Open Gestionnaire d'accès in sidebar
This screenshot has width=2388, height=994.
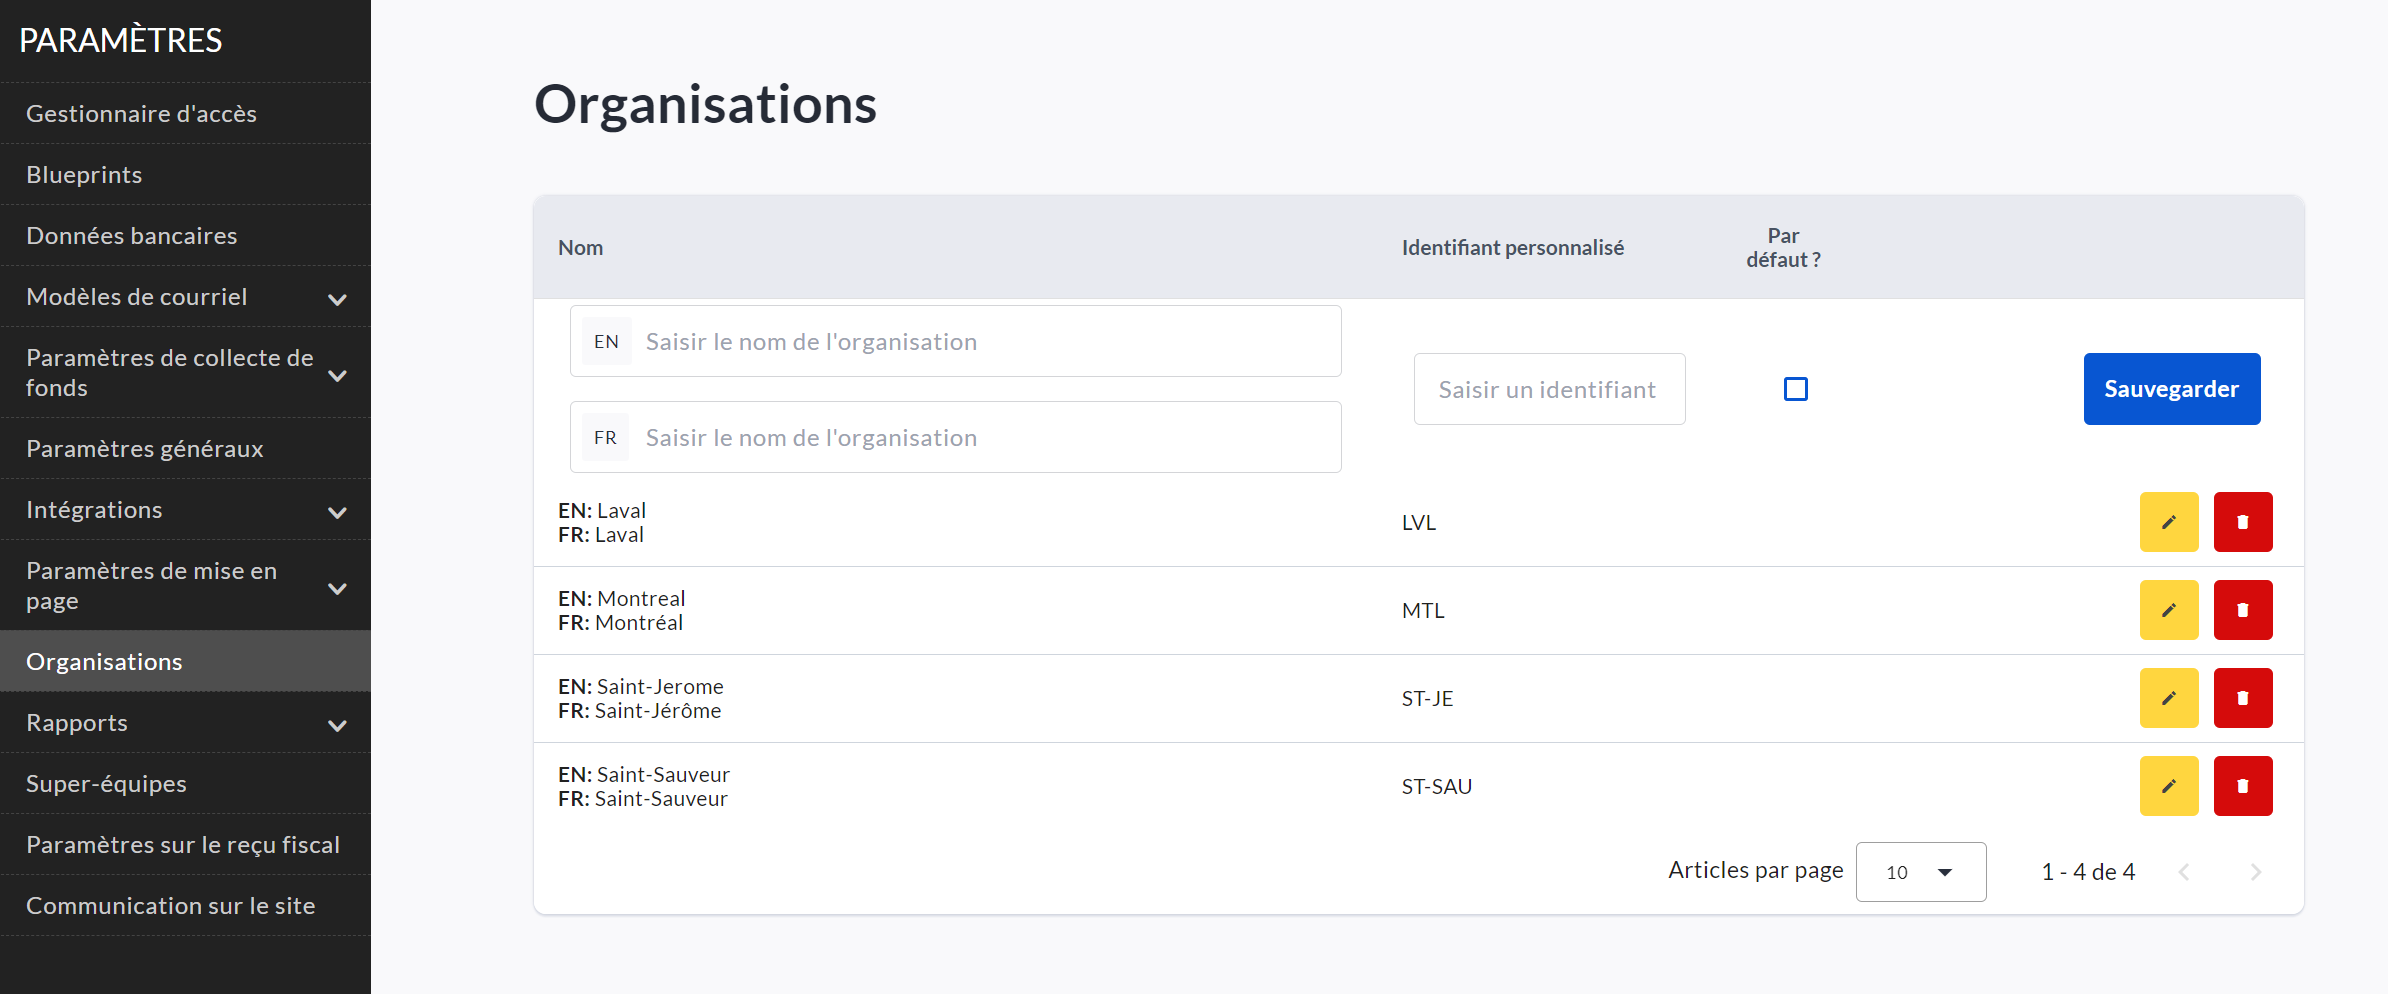(x=141, y=114)
